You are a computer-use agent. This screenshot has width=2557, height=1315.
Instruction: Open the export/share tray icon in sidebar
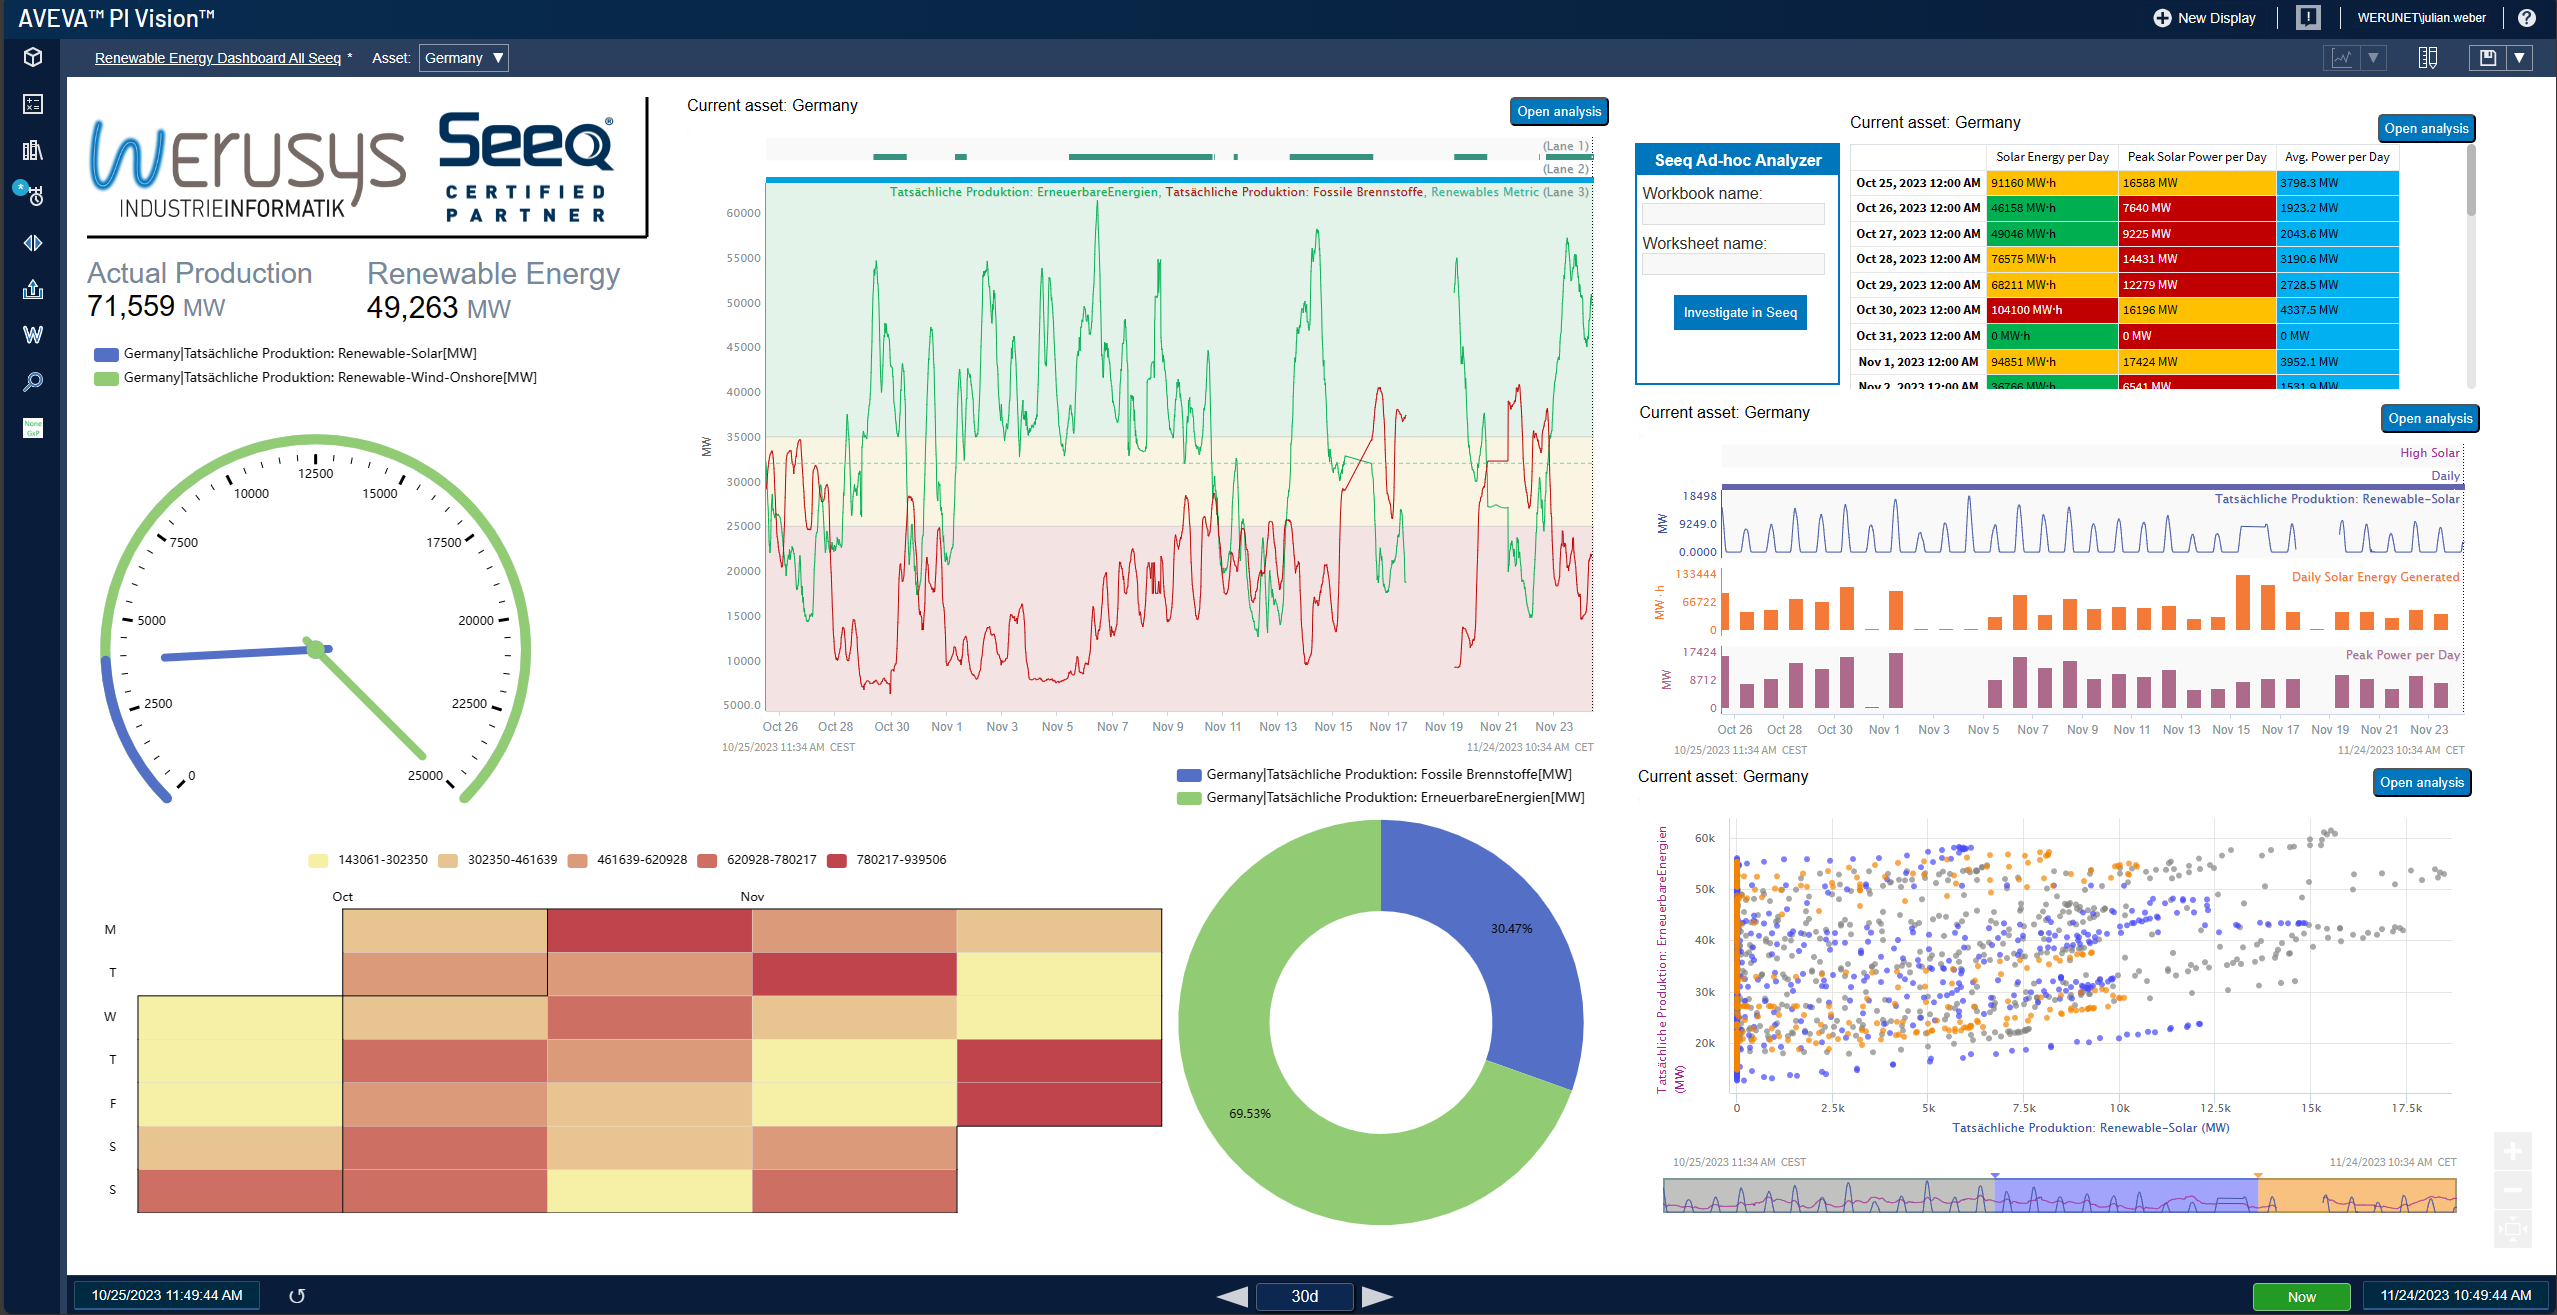pos(33,289)
